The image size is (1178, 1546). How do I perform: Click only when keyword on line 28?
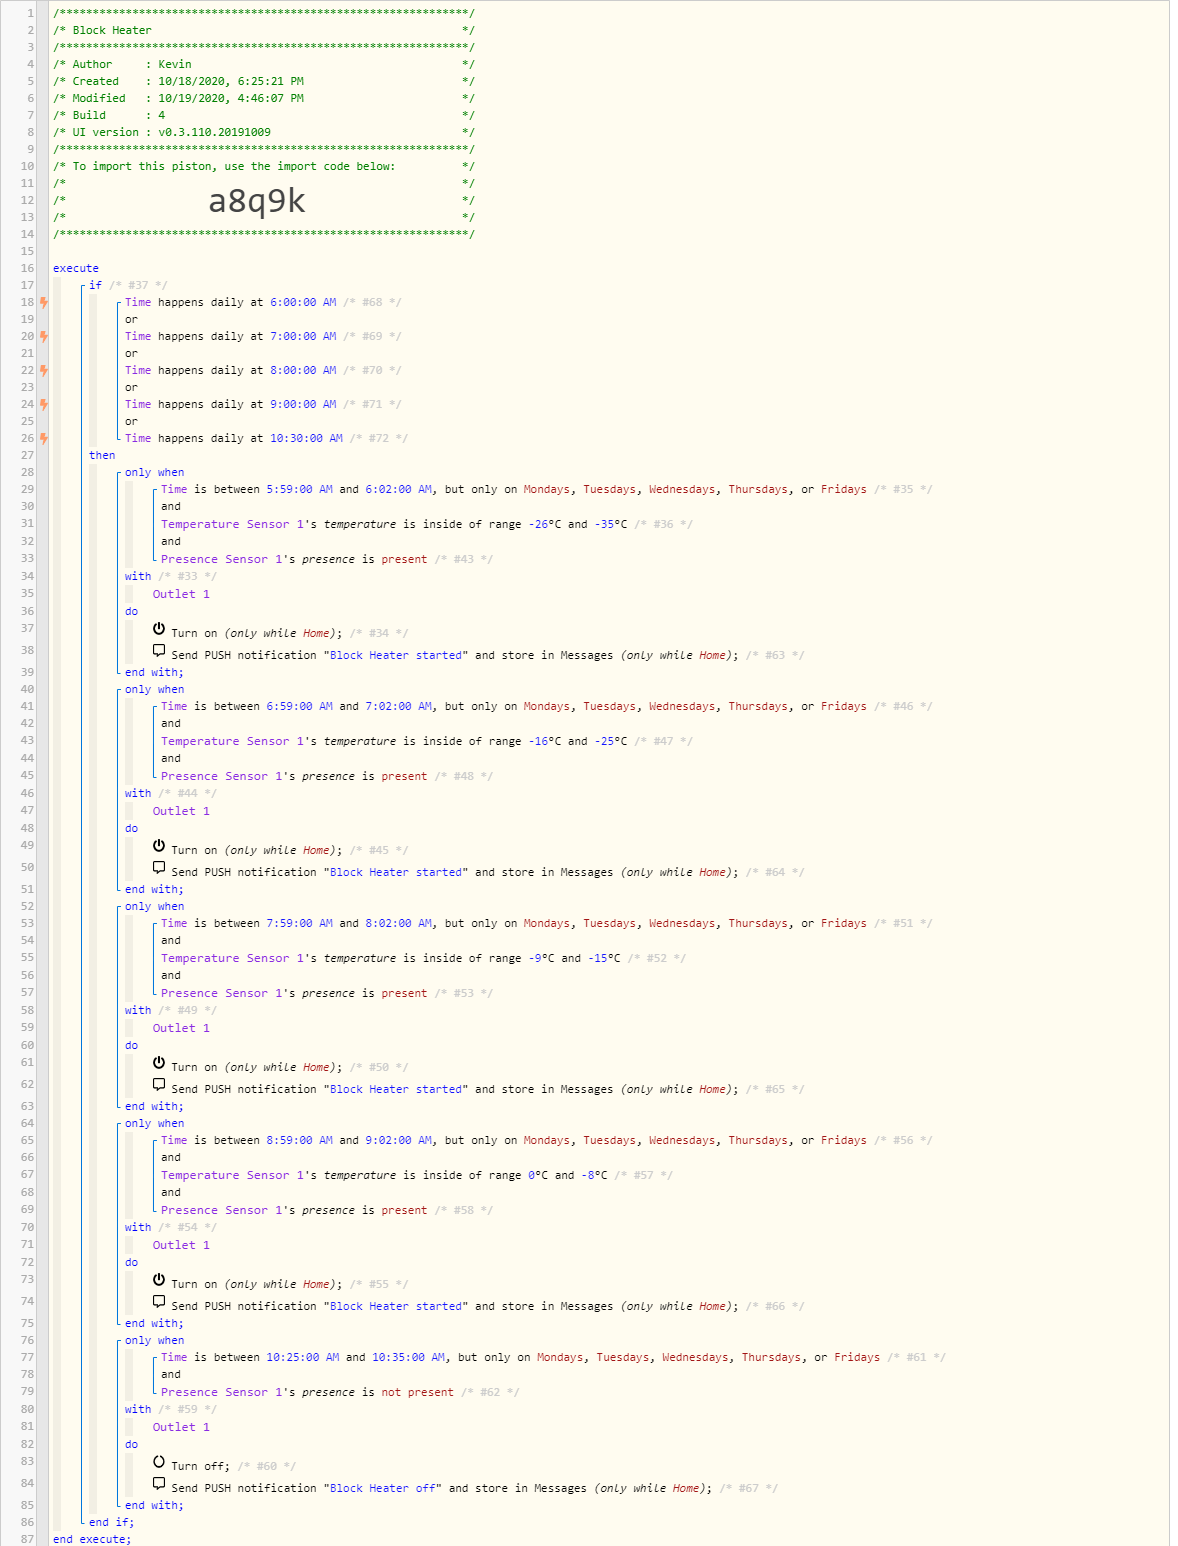click(x=155, y=472)
